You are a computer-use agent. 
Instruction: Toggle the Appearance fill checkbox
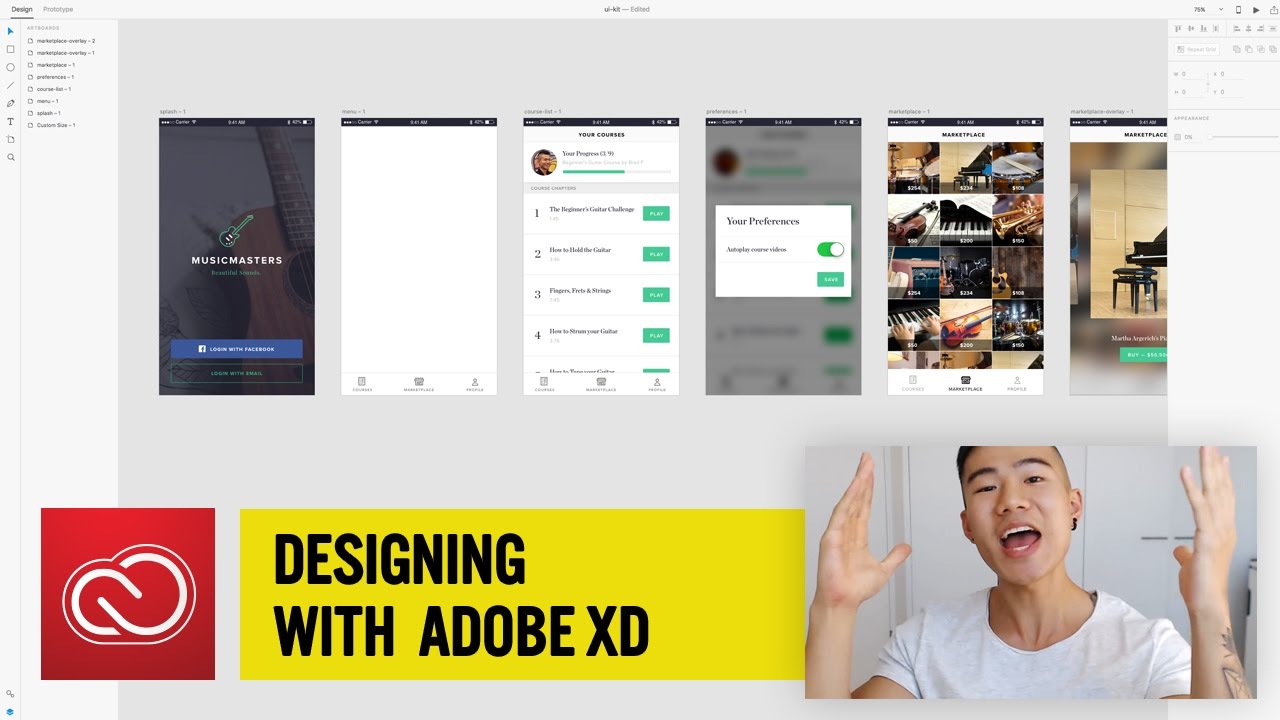click(x=1178, y=135)
